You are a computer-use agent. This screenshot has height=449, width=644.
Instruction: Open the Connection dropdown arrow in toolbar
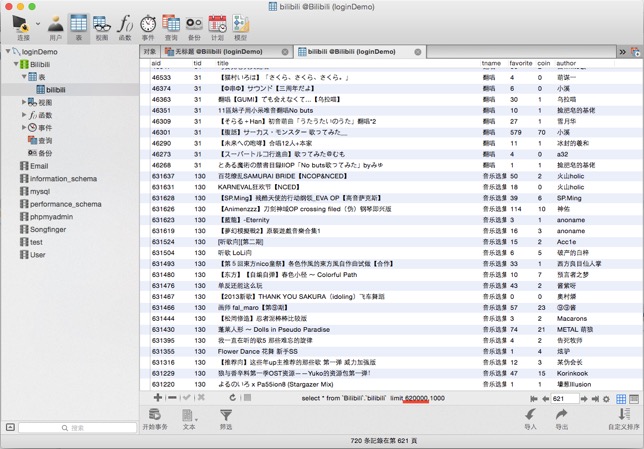[x=38, y=24]
